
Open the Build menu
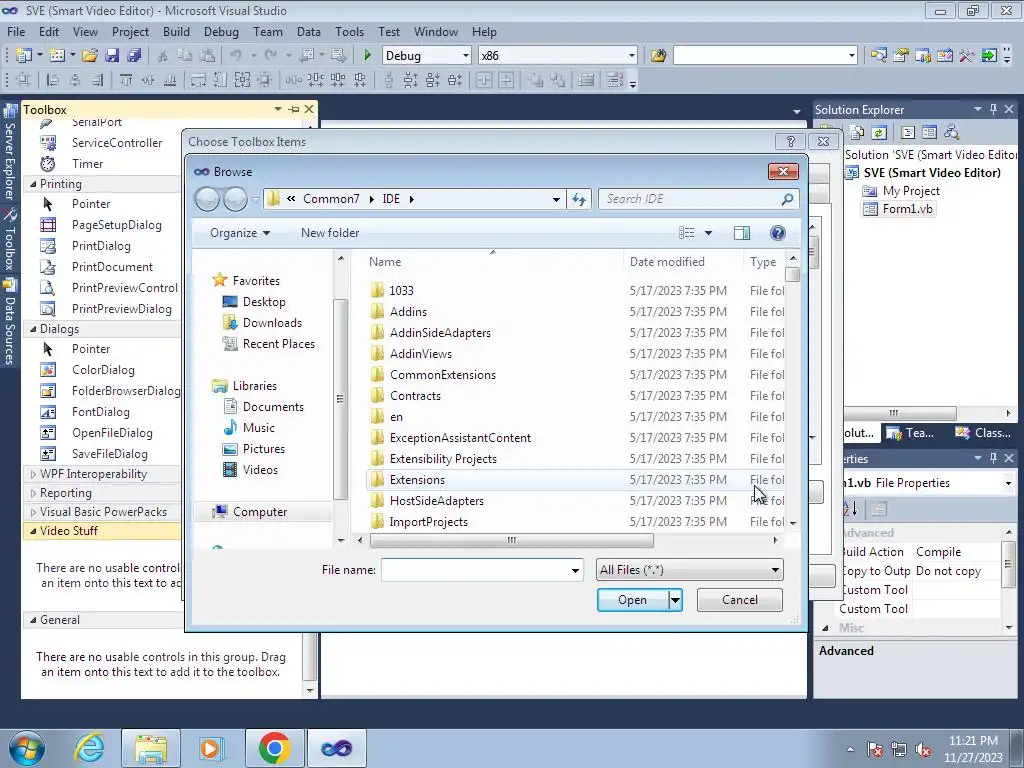point(176,31)
